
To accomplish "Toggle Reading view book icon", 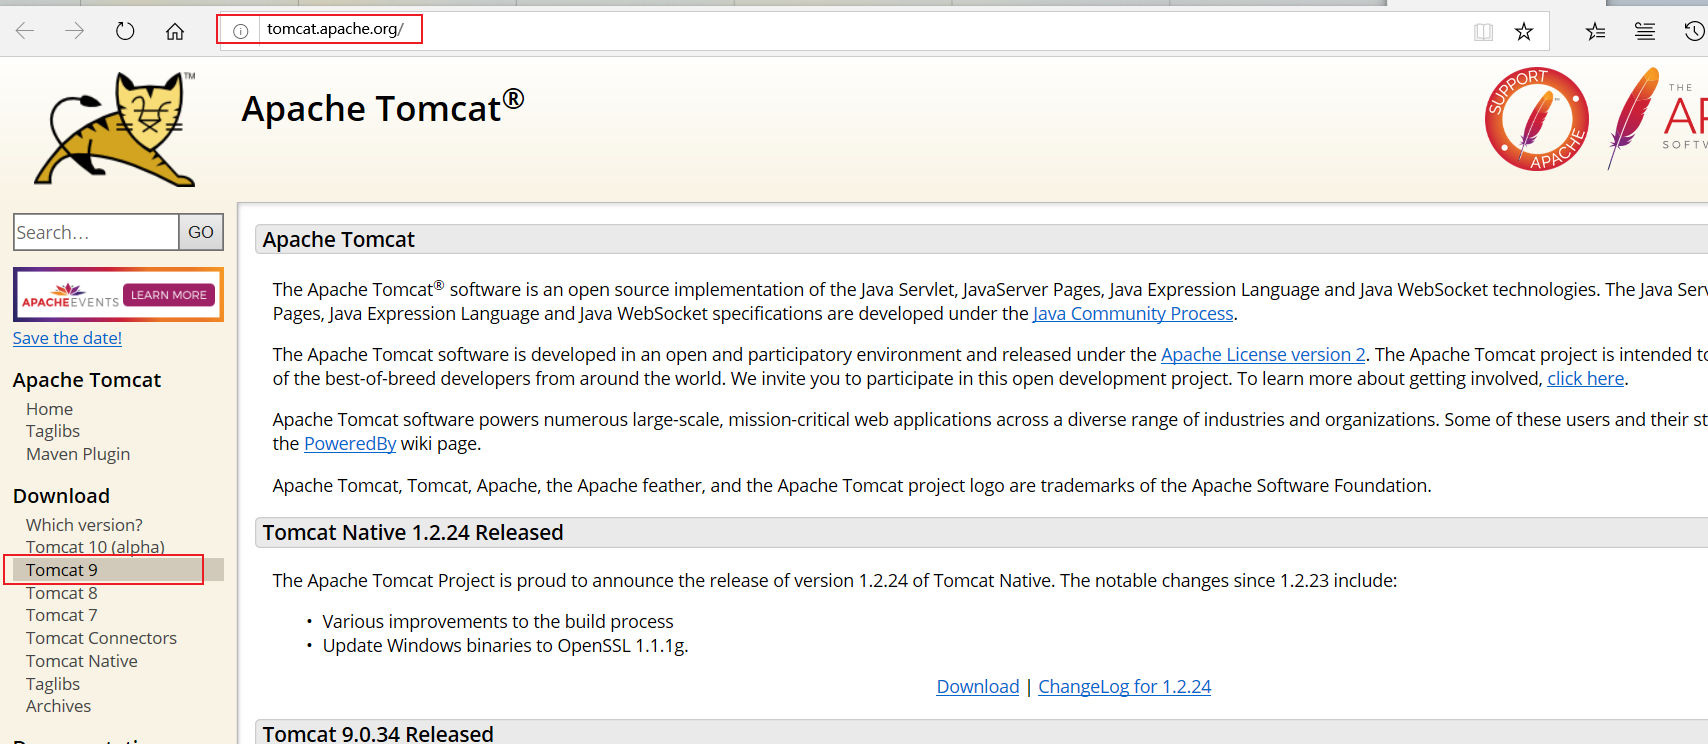I will point(1484,32).
